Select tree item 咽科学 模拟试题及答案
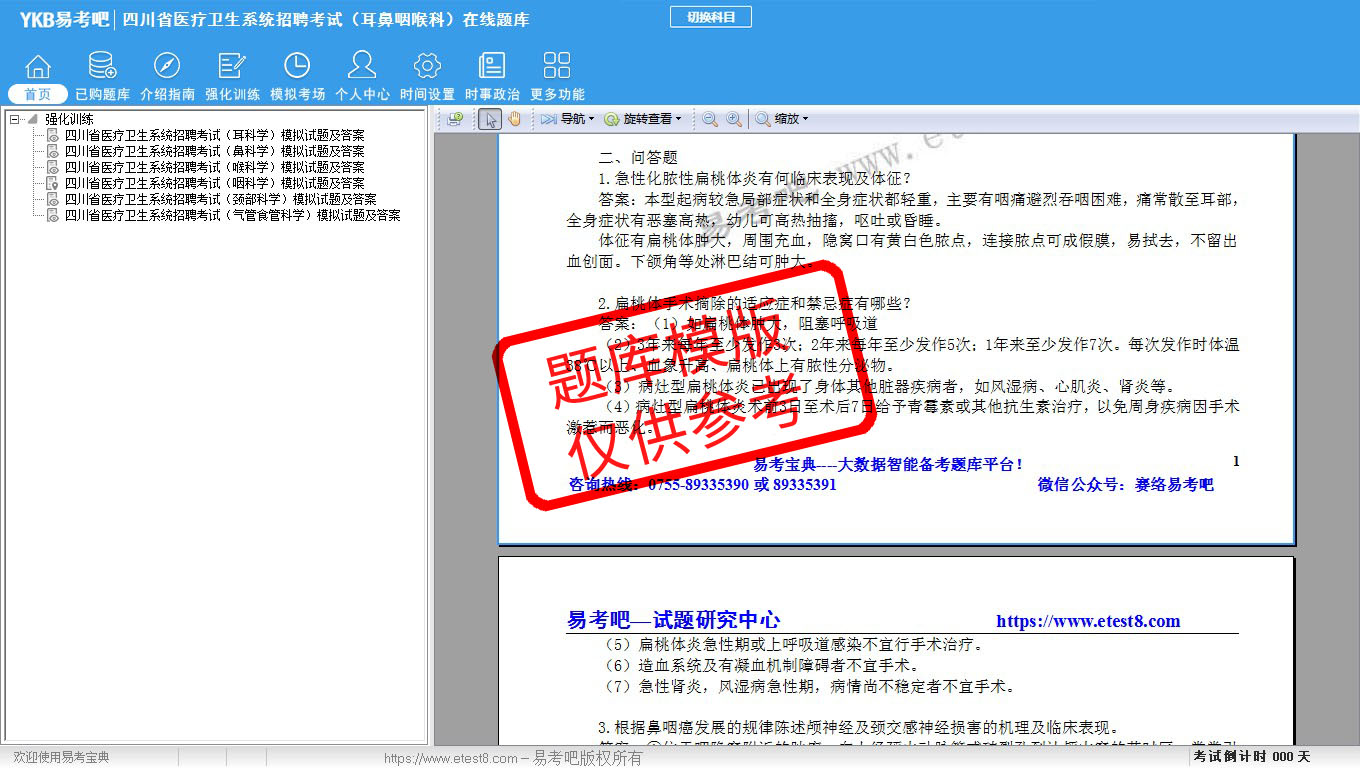Screen dimensions: 1360x768 click(x=214, y=183)
